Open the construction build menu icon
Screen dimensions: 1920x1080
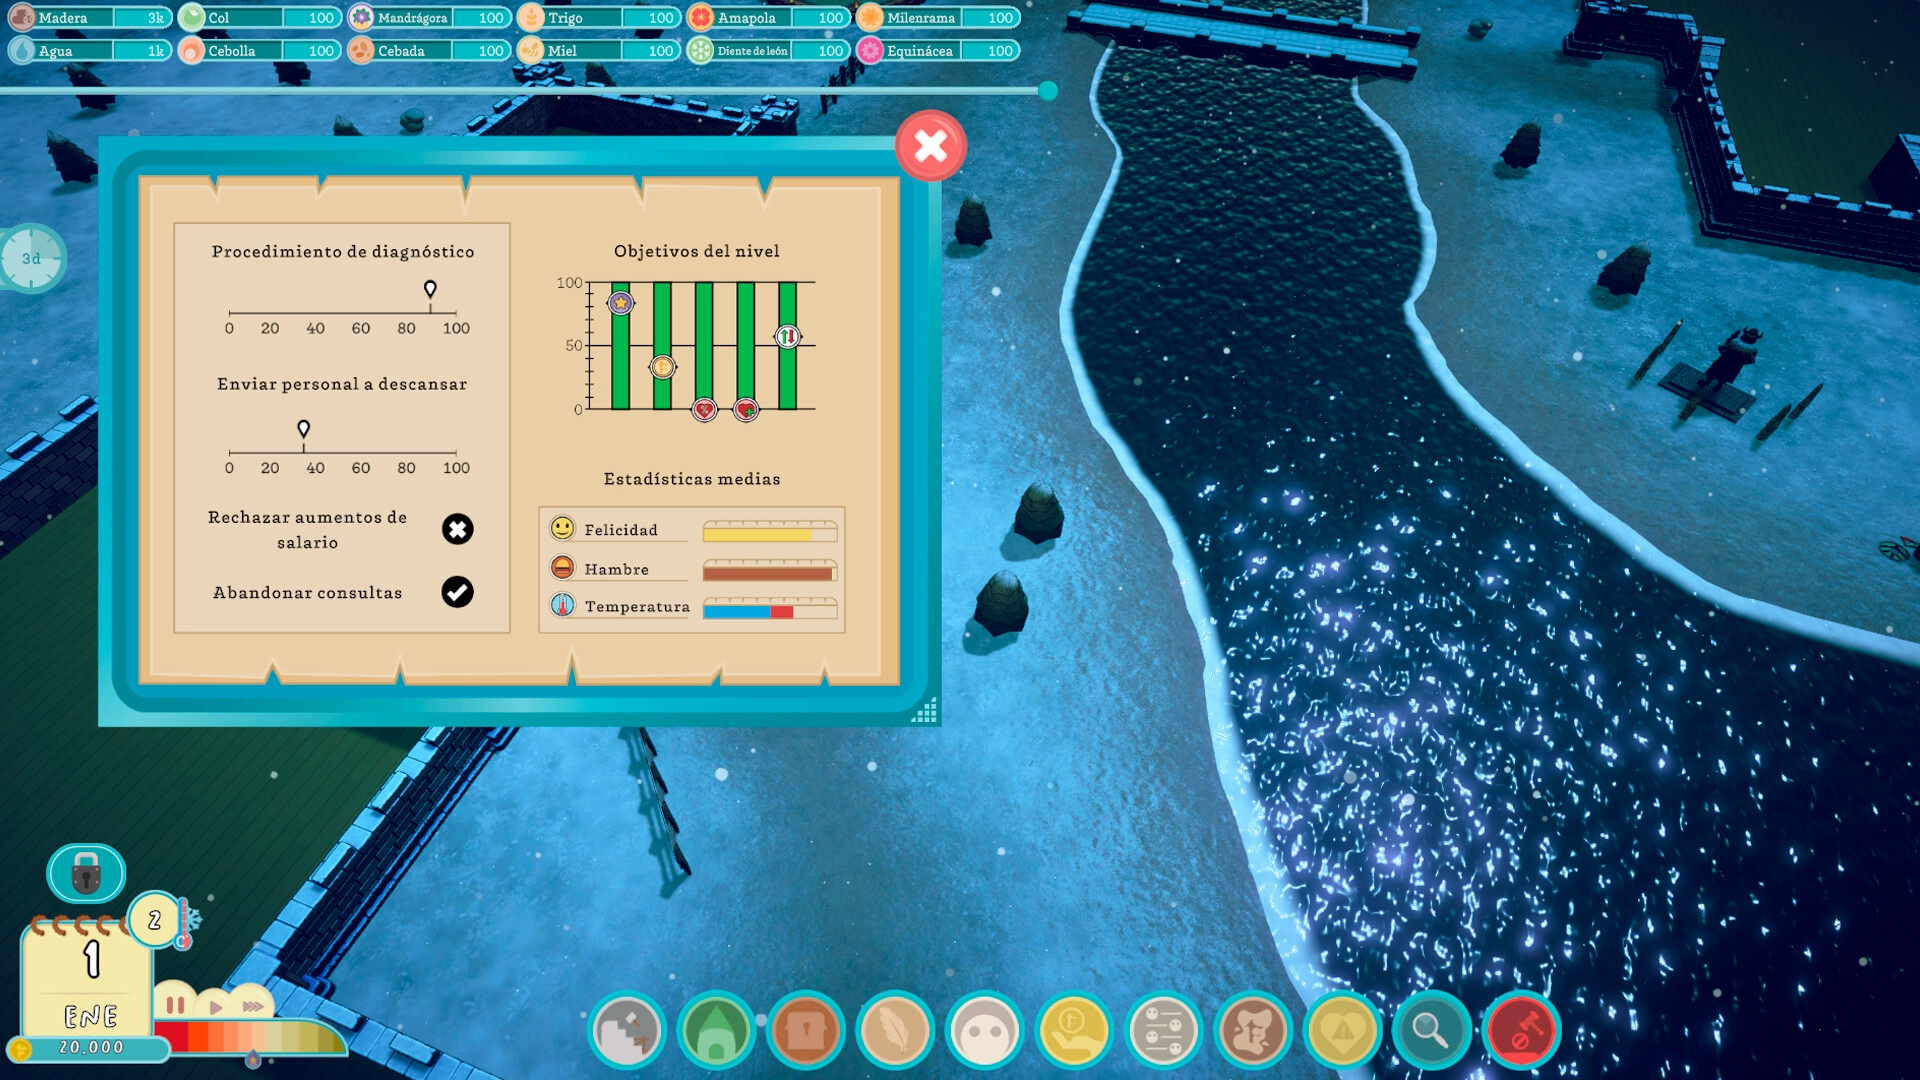click(x=627, y=1031)
